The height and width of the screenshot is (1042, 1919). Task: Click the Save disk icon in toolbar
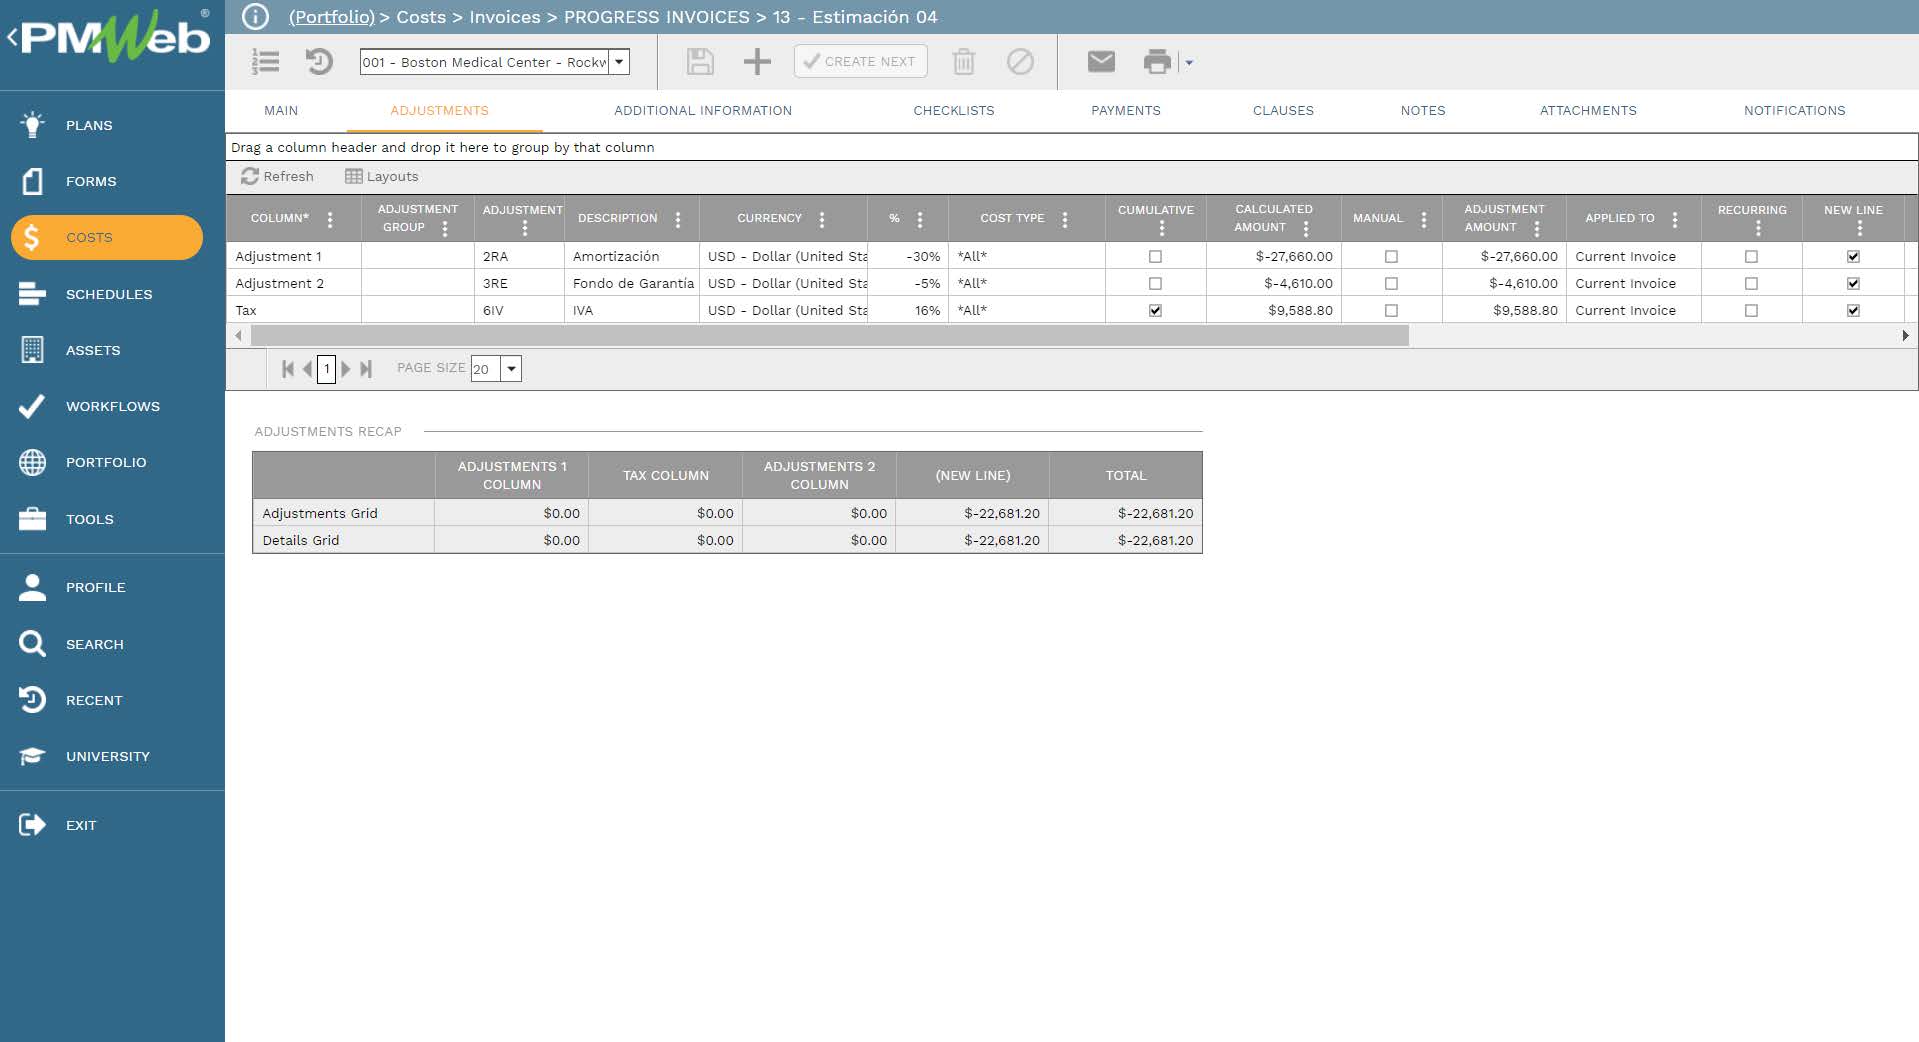click(700, 62)
